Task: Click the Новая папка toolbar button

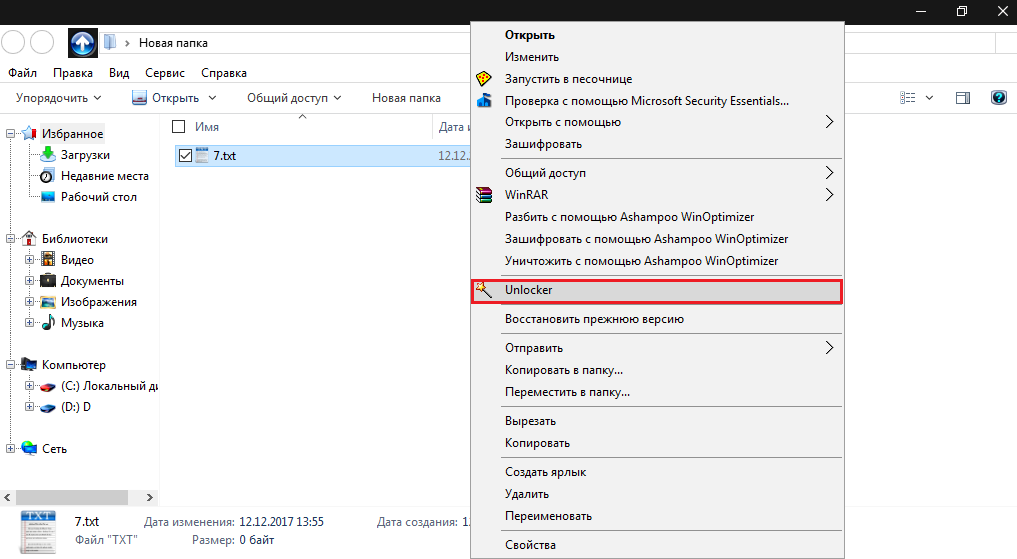Action: [406, 98]
